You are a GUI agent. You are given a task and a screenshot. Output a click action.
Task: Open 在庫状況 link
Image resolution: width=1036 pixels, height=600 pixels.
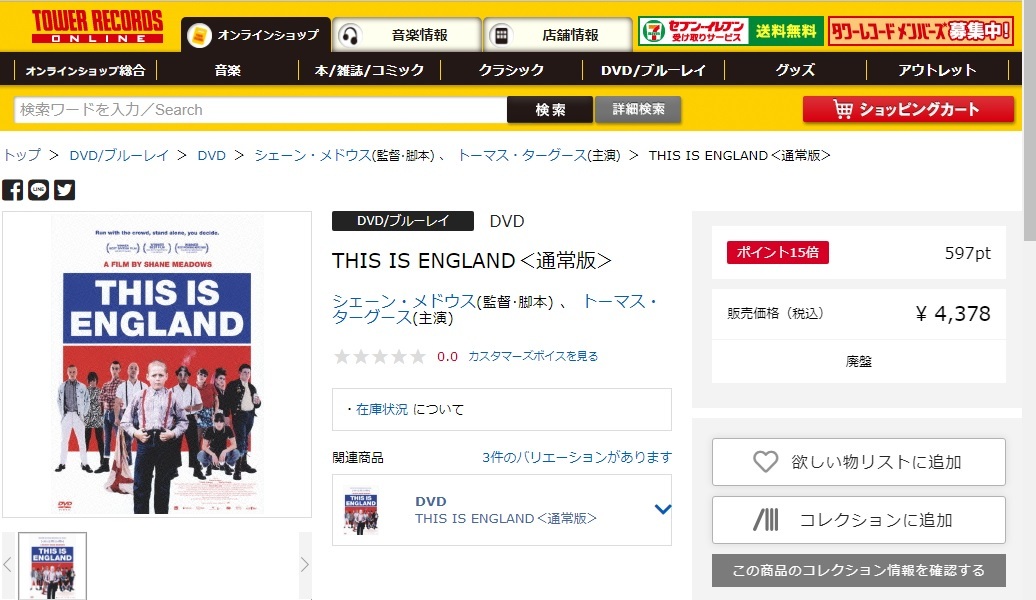(x=382, y=410)
